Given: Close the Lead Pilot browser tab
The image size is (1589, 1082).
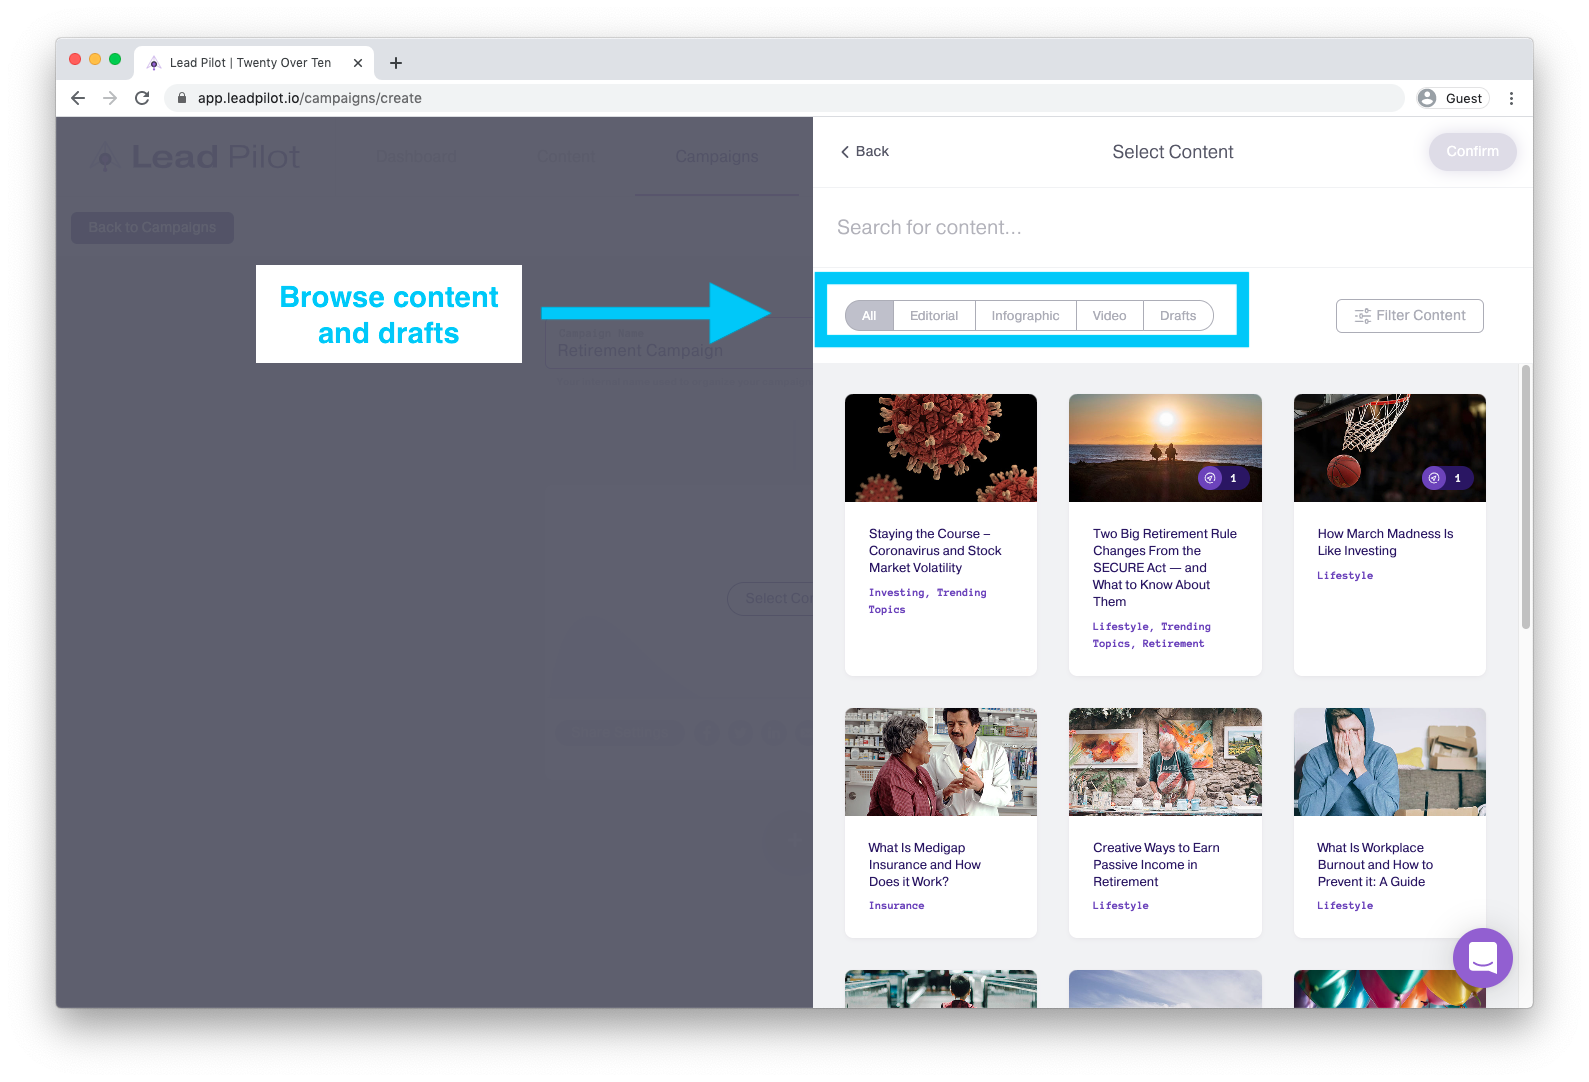Looking at the screenshot, I should coord(358,63).
